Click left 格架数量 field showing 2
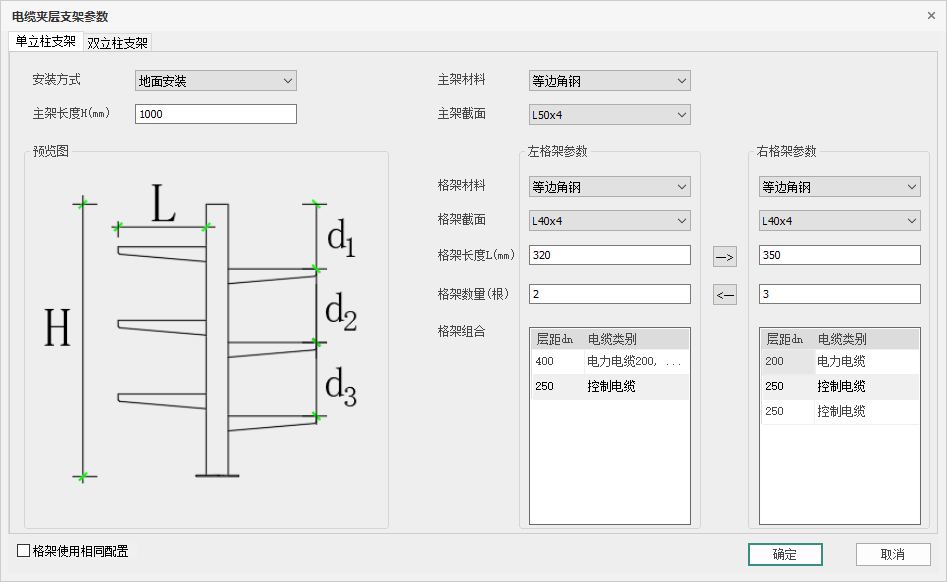The image size is (947, 582). click(609, 294)
